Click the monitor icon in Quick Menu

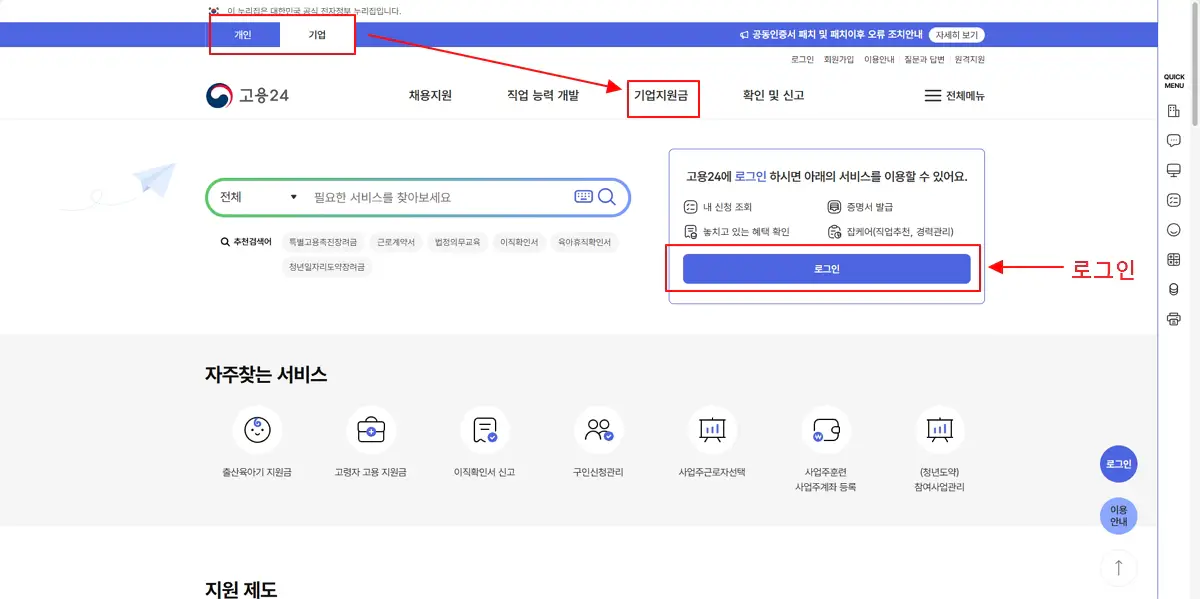[x=1174, y=171]
